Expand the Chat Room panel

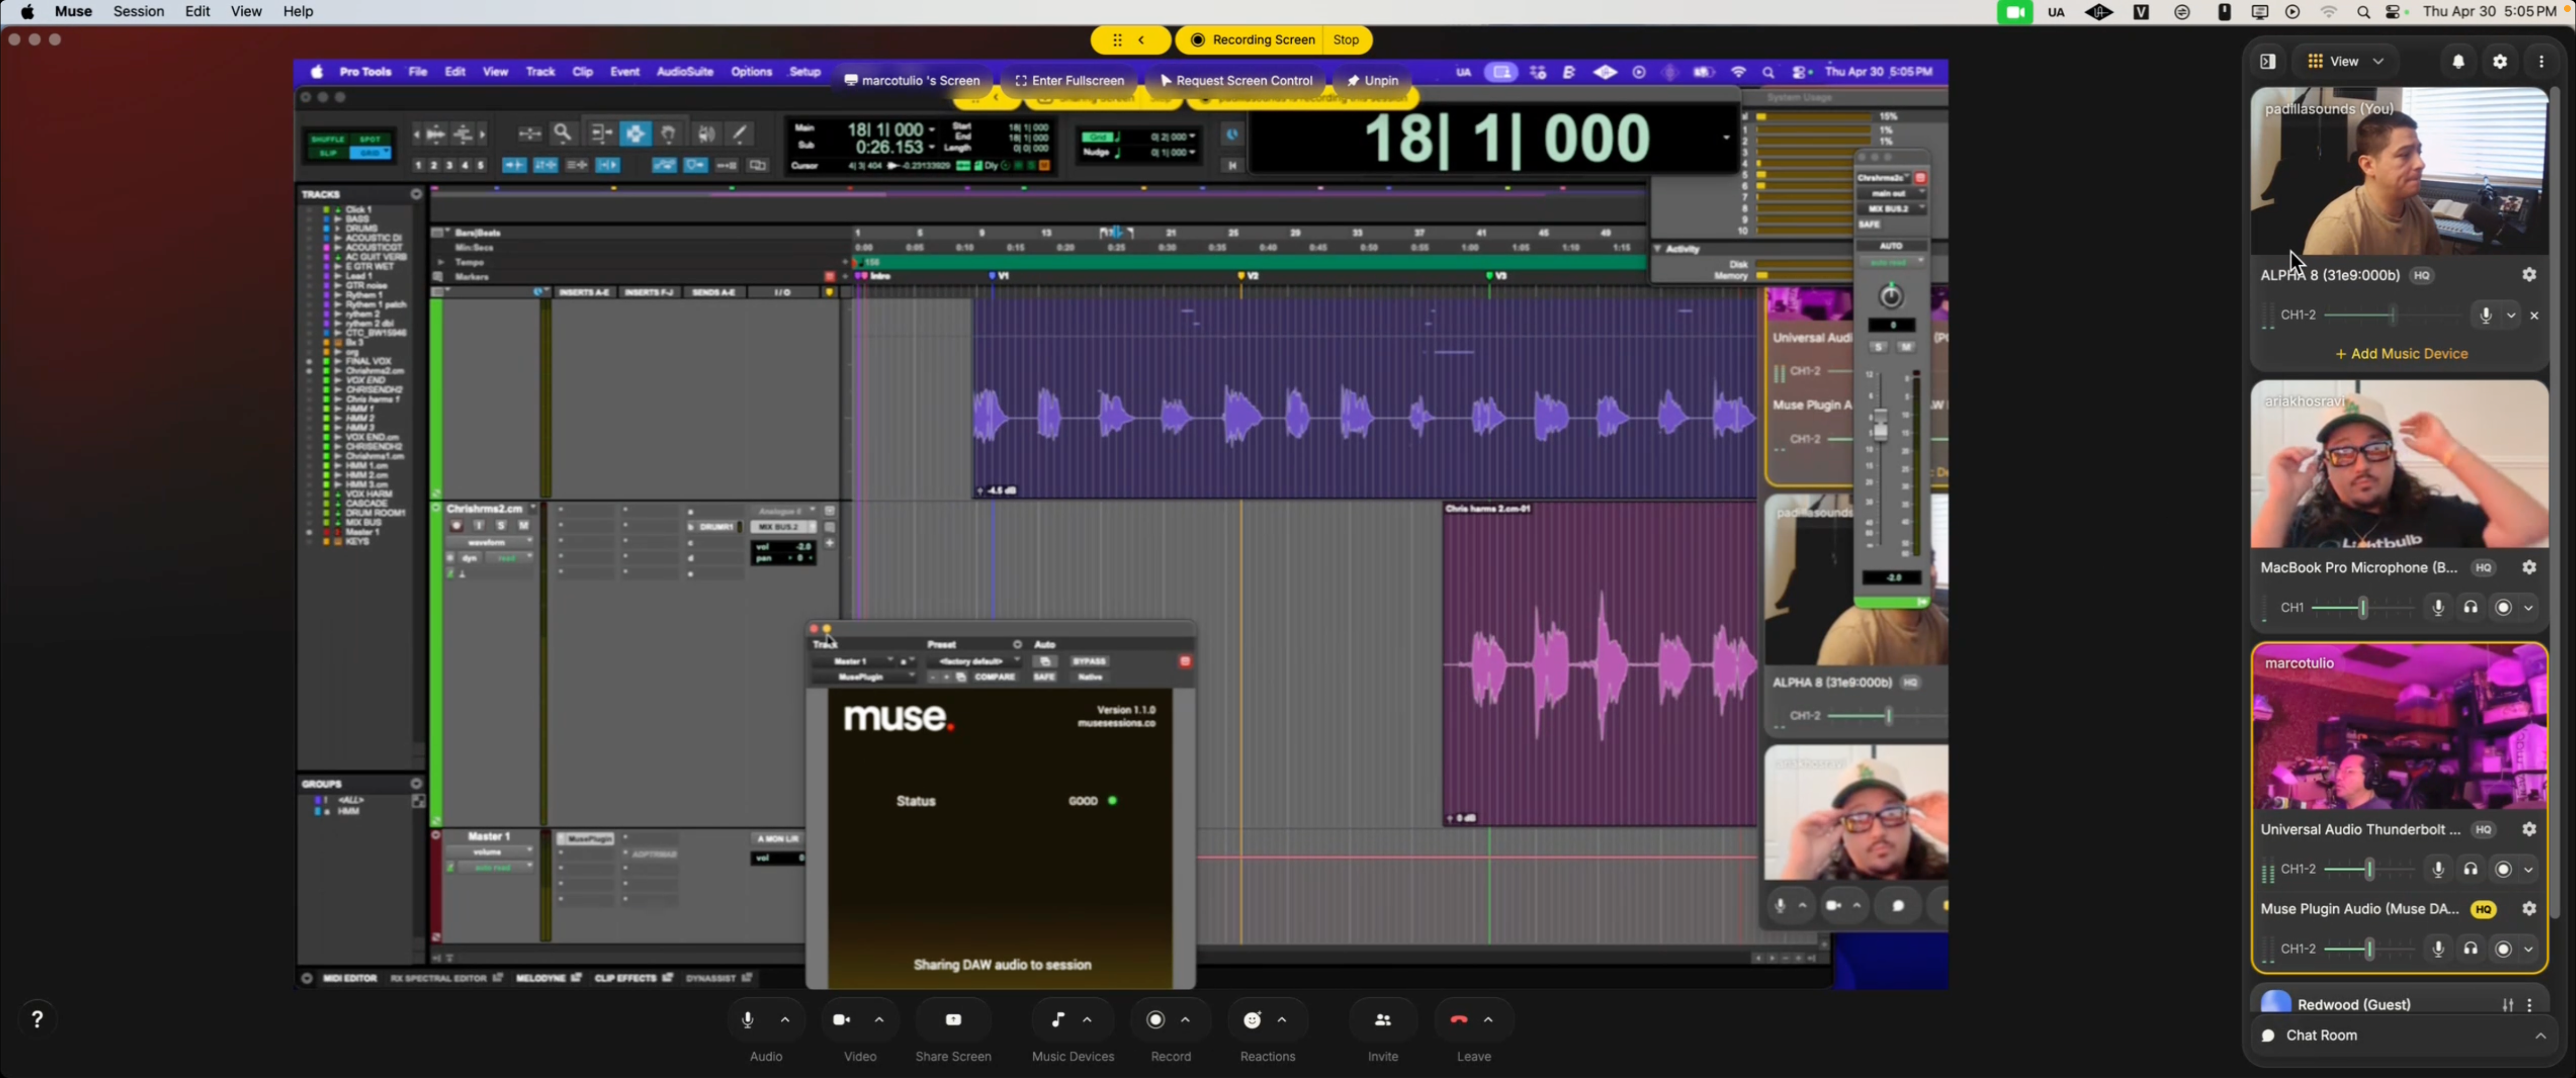(x=2540, y=1035)
